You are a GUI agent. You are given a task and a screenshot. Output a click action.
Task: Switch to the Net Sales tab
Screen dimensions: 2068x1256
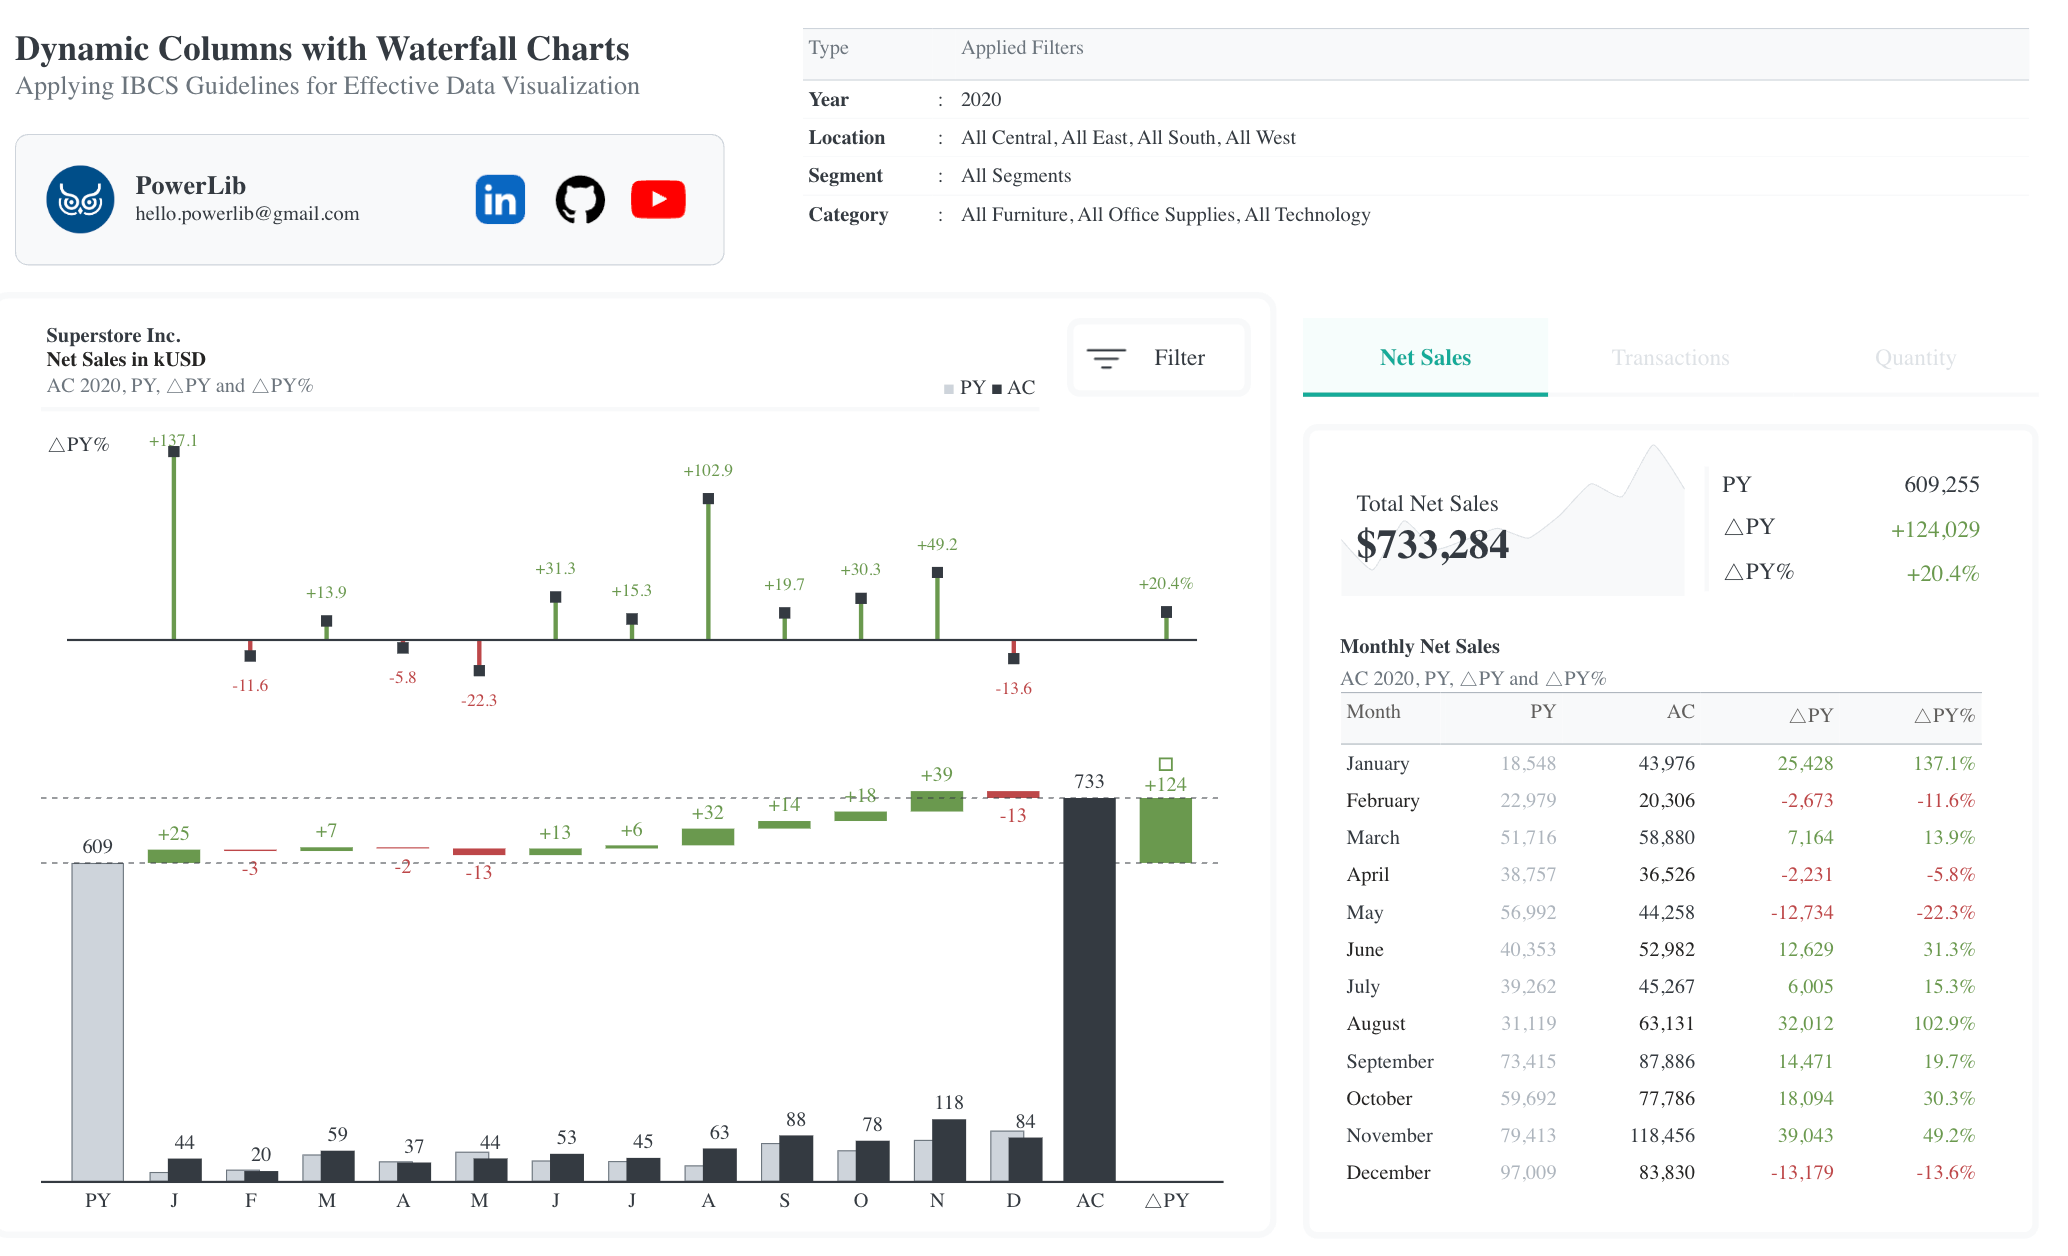click(1425, 358)
